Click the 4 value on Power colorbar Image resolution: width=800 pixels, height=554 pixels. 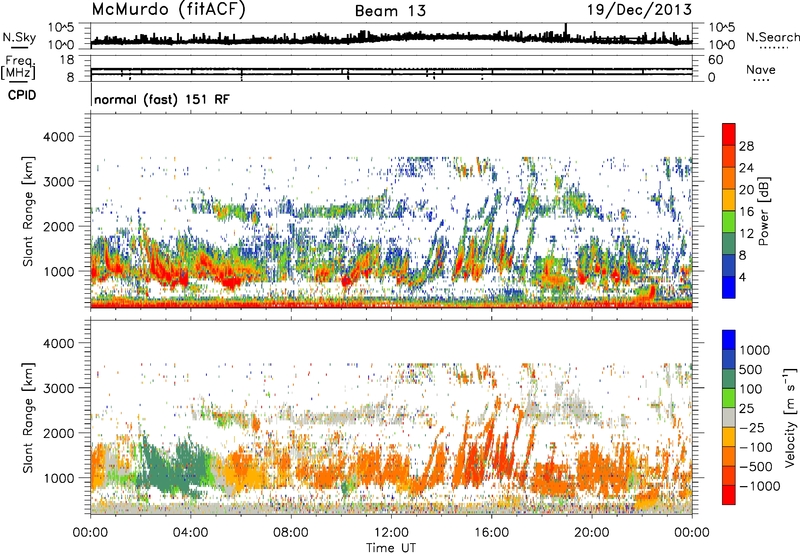tap(742, 278)
